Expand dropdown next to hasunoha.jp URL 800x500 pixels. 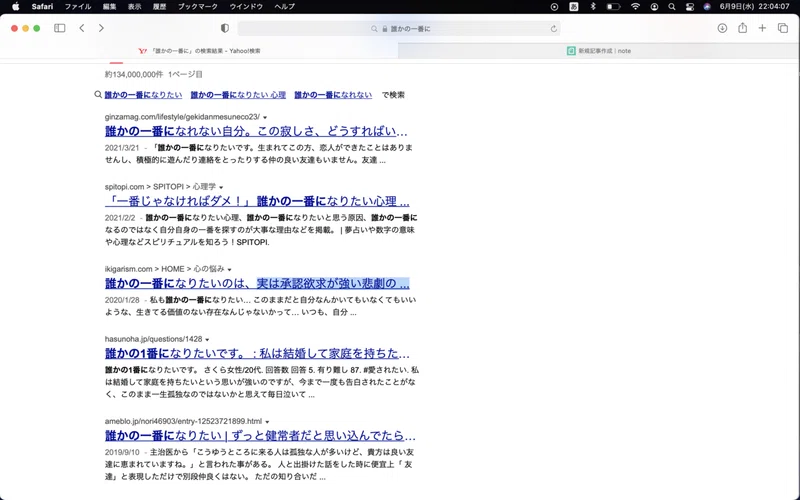coord(207,340)
